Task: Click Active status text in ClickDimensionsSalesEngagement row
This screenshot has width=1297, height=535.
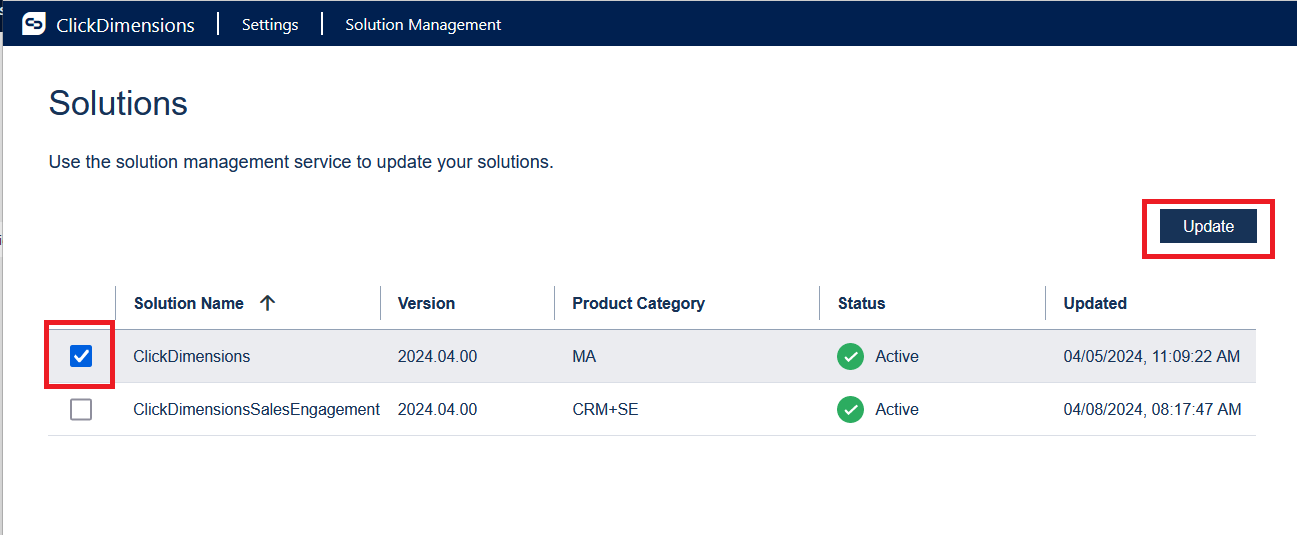Action: click(897, 409)
